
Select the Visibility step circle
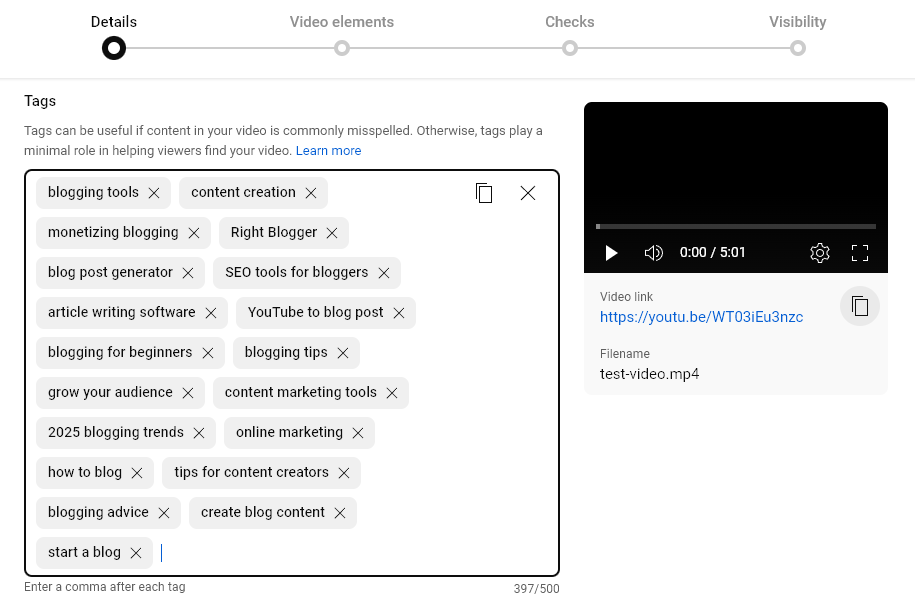click(798, 47)
